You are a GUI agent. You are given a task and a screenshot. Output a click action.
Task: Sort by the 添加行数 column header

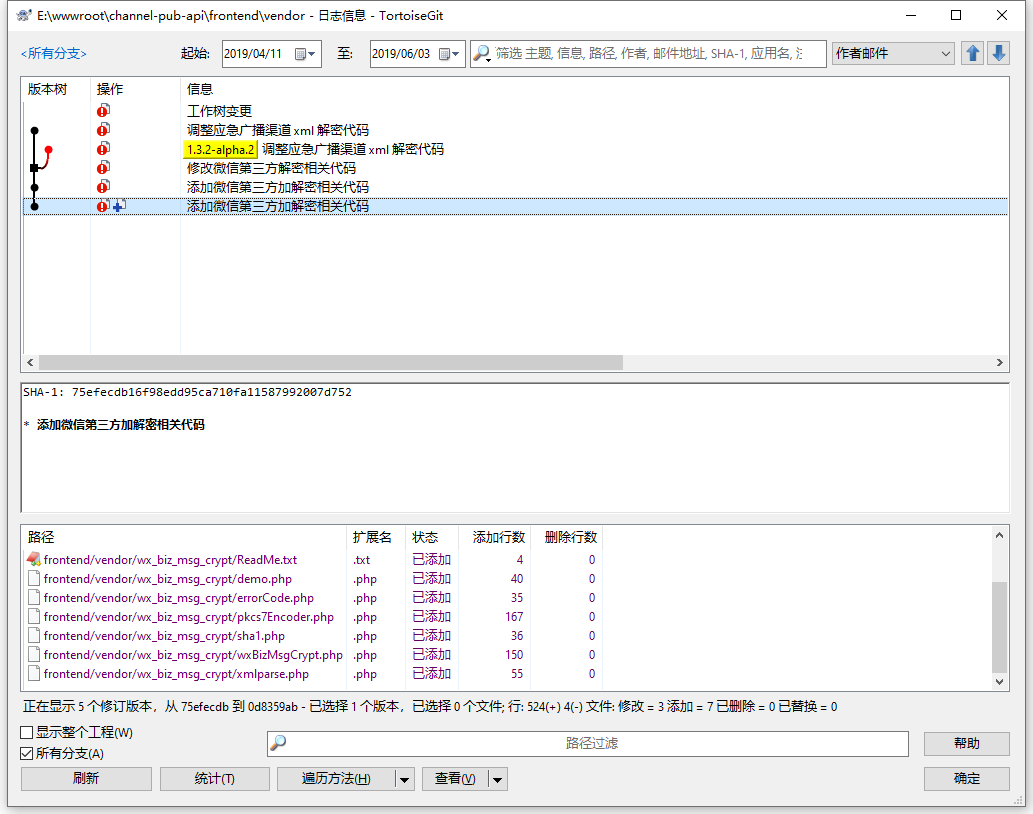click(498, 537)
